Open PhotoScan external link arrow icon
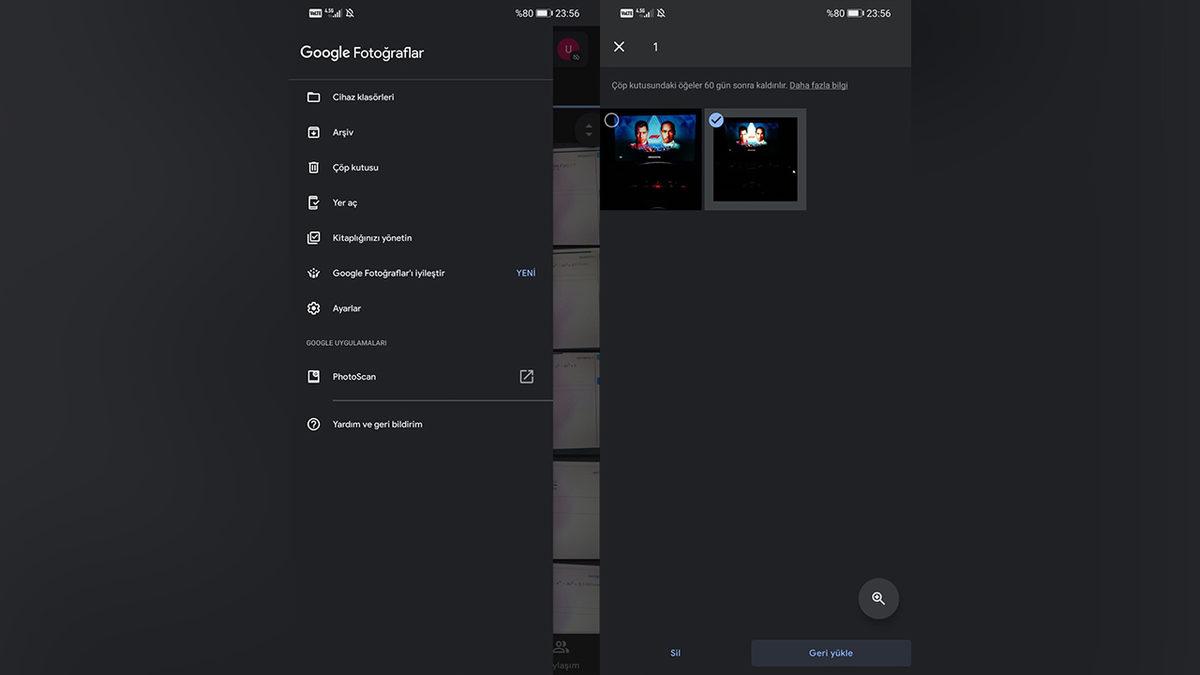Viewport: 1200px width, 675px height. pyautogui.click(x=526, y=377)
